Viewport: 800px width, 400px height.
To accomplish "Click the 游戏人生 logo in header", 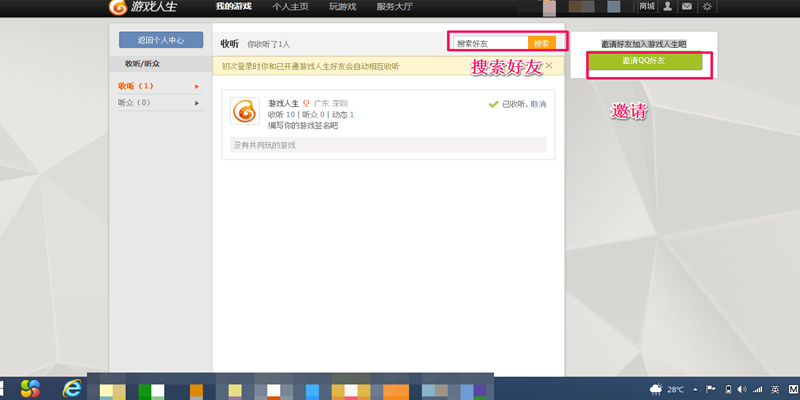I will (x=143, y=7).
